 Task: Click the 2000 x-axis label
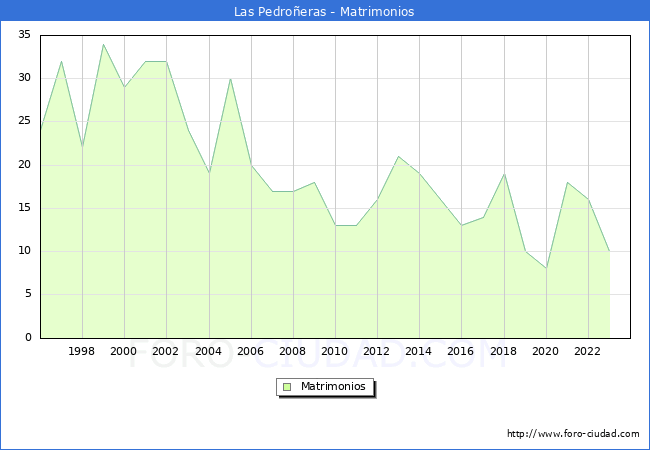[124, 352]
